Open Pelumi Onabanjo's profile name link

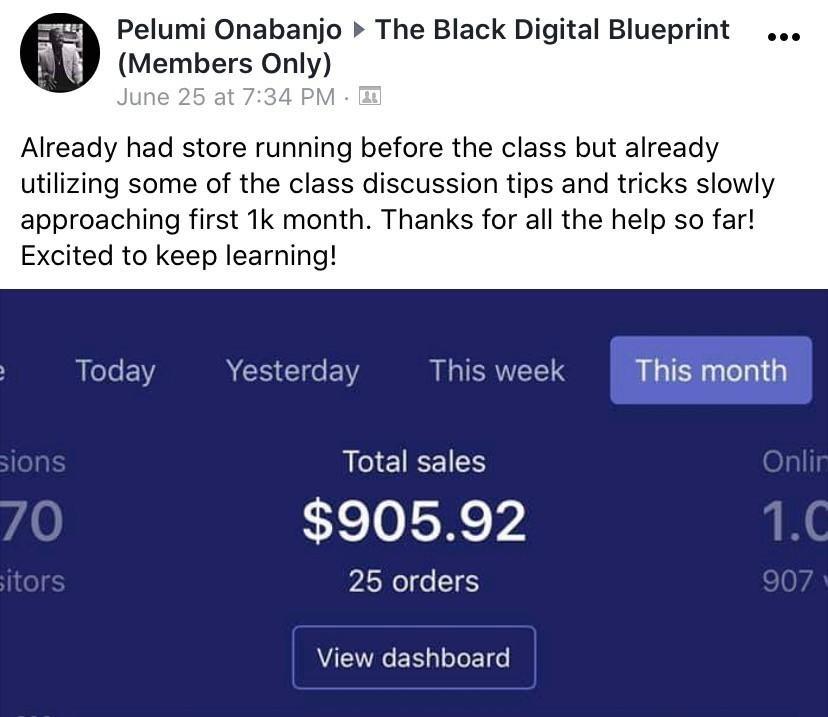229,30
